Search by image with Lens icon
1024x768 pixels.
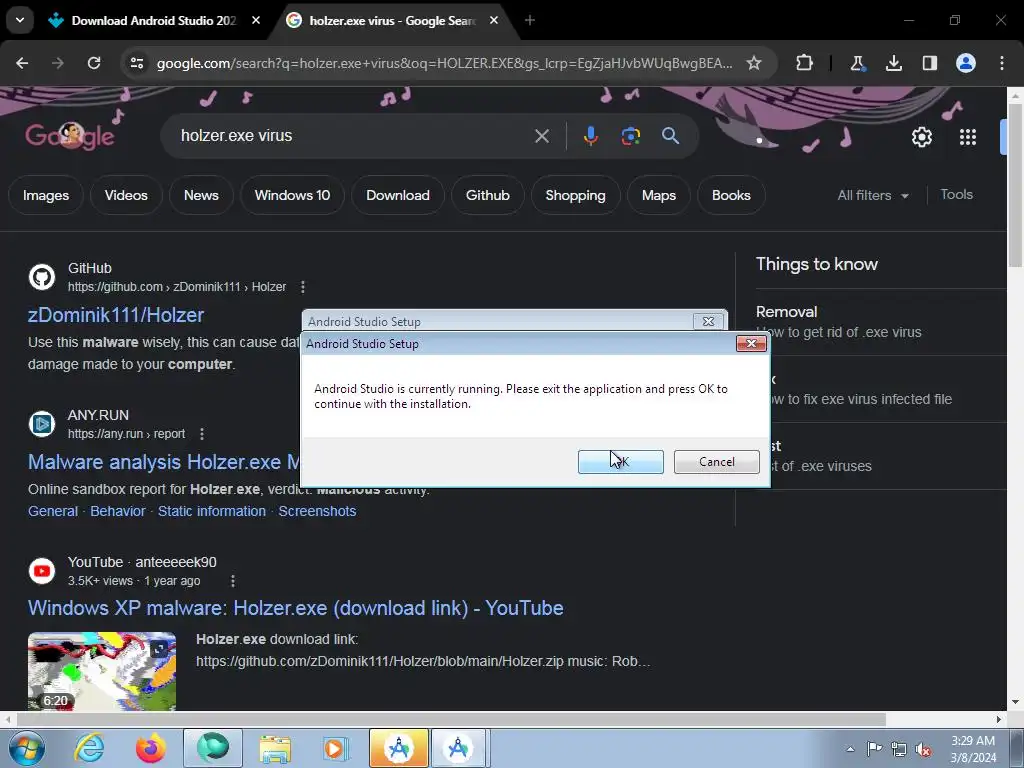pos(630,136)
